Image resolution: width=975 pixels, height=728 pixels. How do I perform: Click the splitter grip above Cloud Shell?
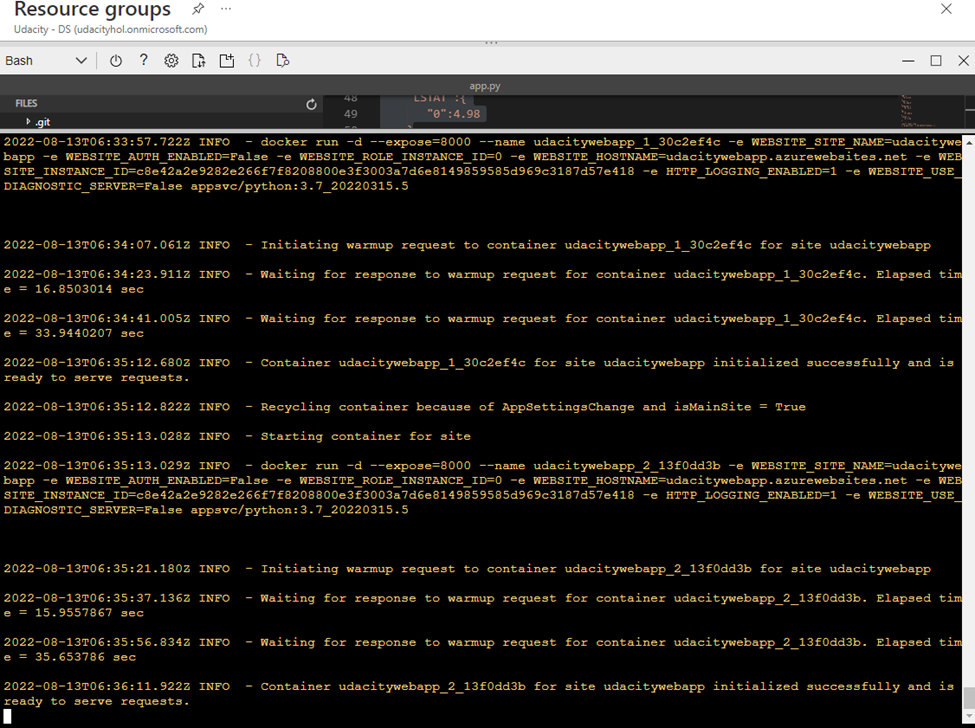[491, 43]
